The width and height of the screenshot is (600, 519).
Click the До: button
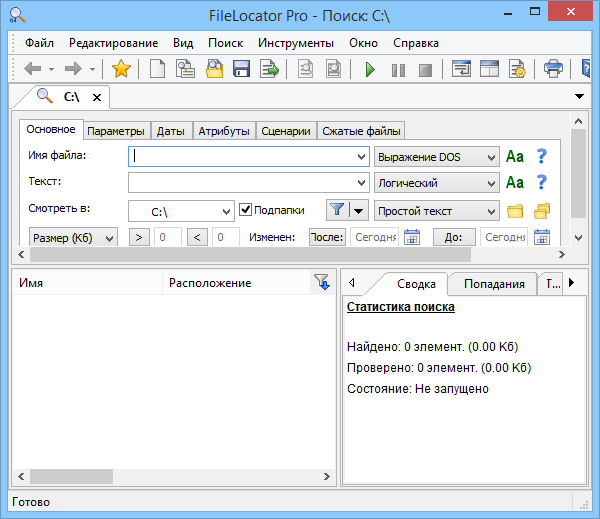pos(453,237)
